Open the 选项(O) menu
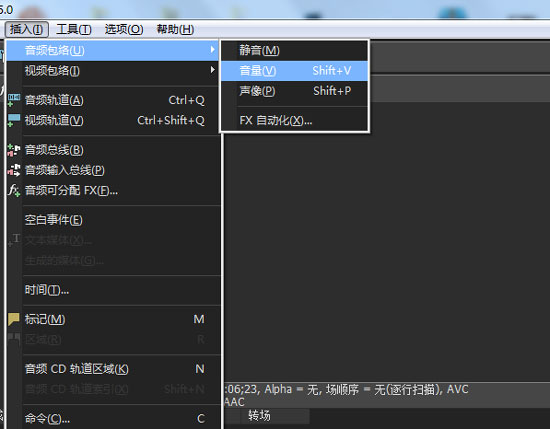The image size is (550, 429). click(124, 29)
